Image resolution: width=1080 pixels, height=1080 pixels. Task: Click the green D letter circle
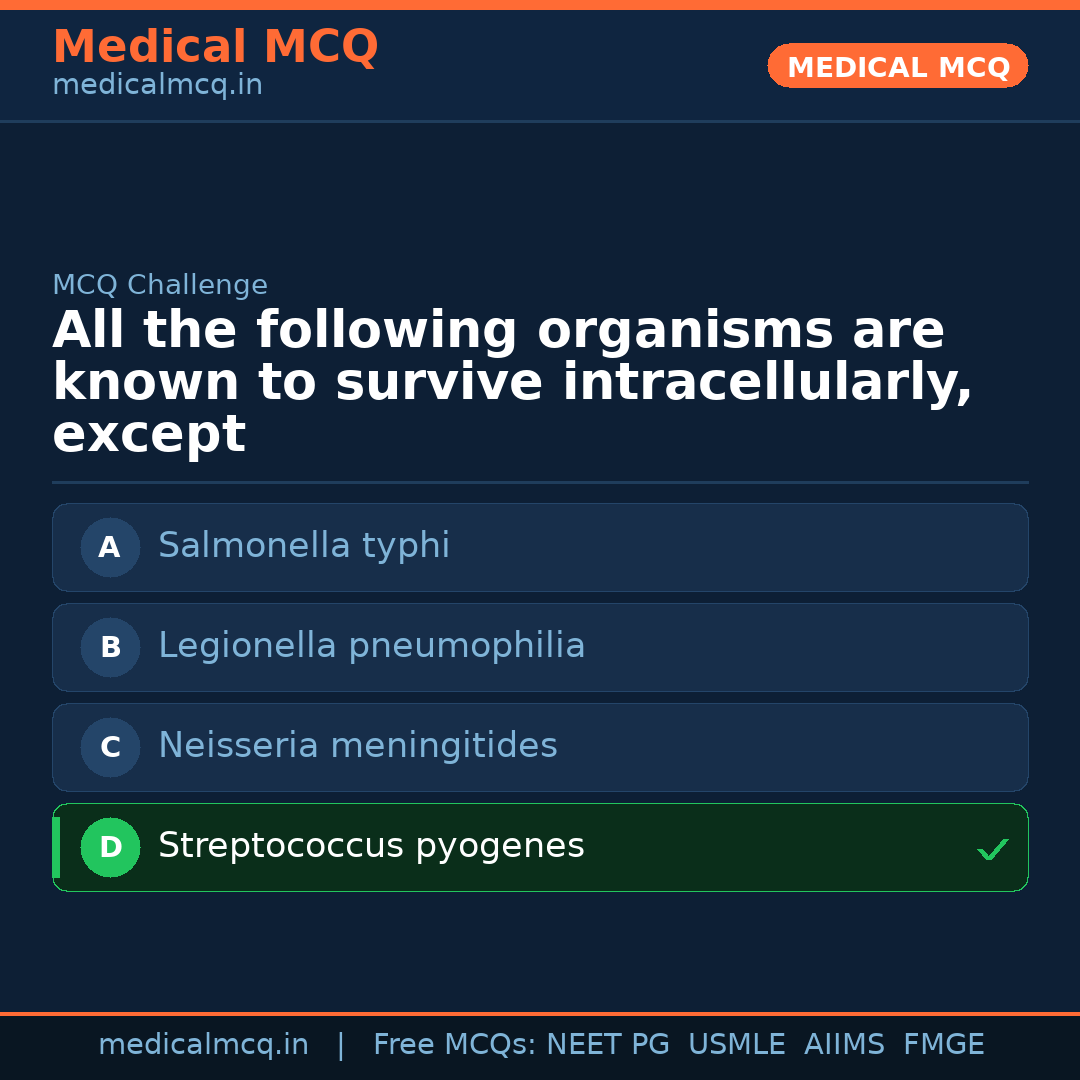[x=110, y=847]
